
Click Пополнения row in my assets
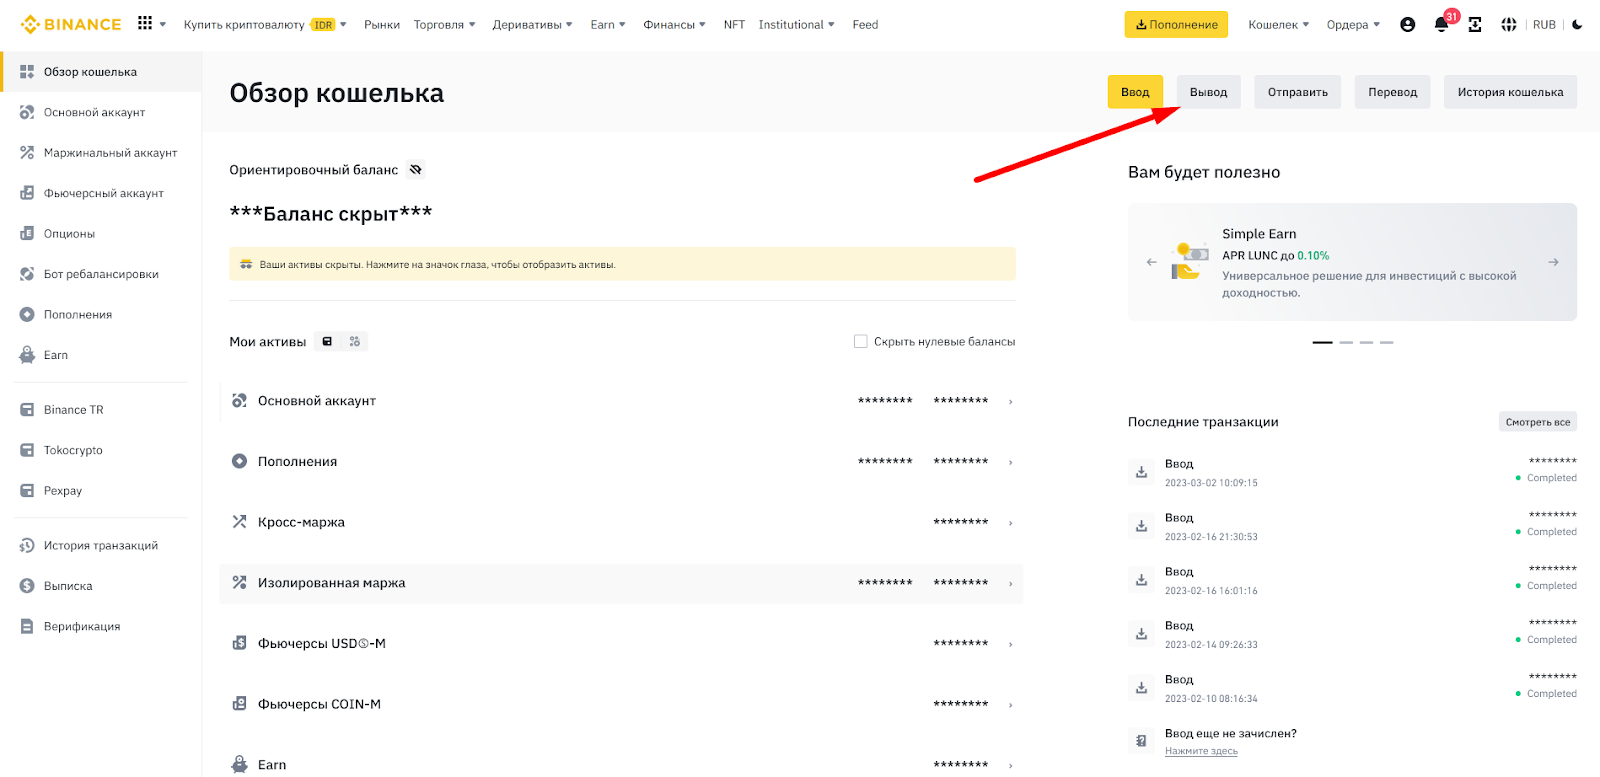click(x=621, y=462)
